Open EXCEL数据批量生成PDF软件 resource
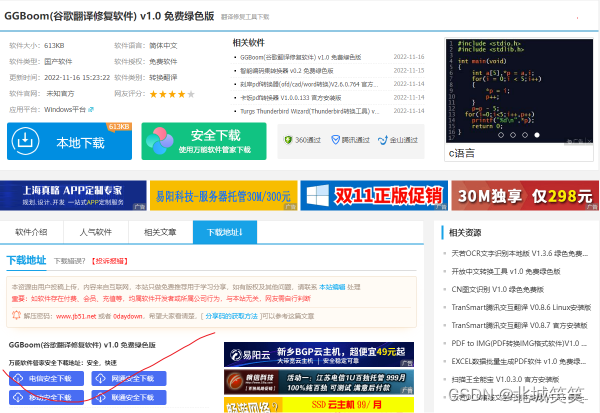 click(519, 361)
